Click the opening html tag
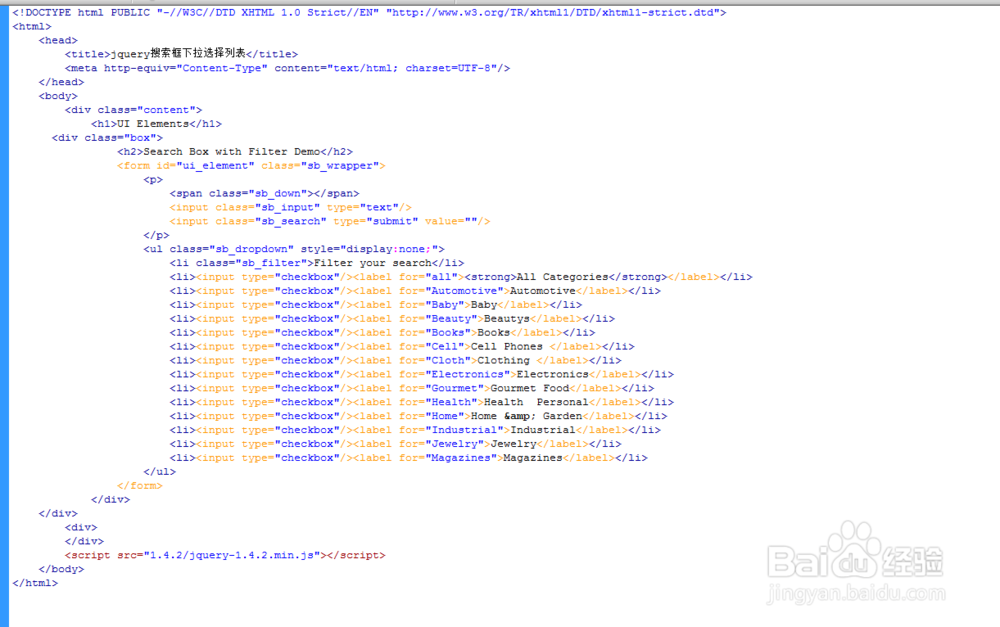 tap(32, 27)
